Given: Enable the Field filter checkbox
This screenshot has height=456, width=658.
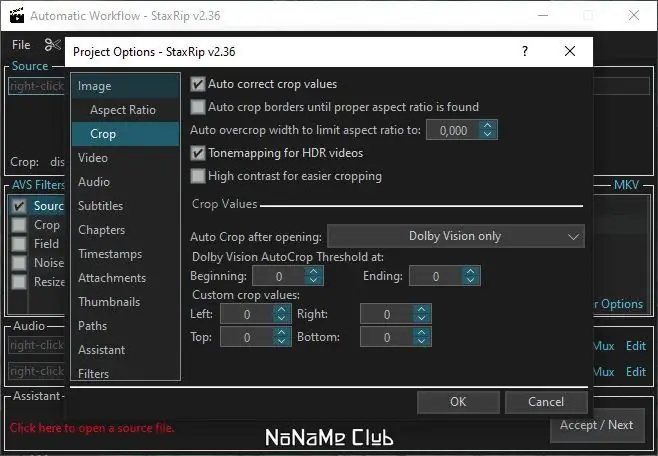Looking at the screenshot, I should click(x=19, y=244).
